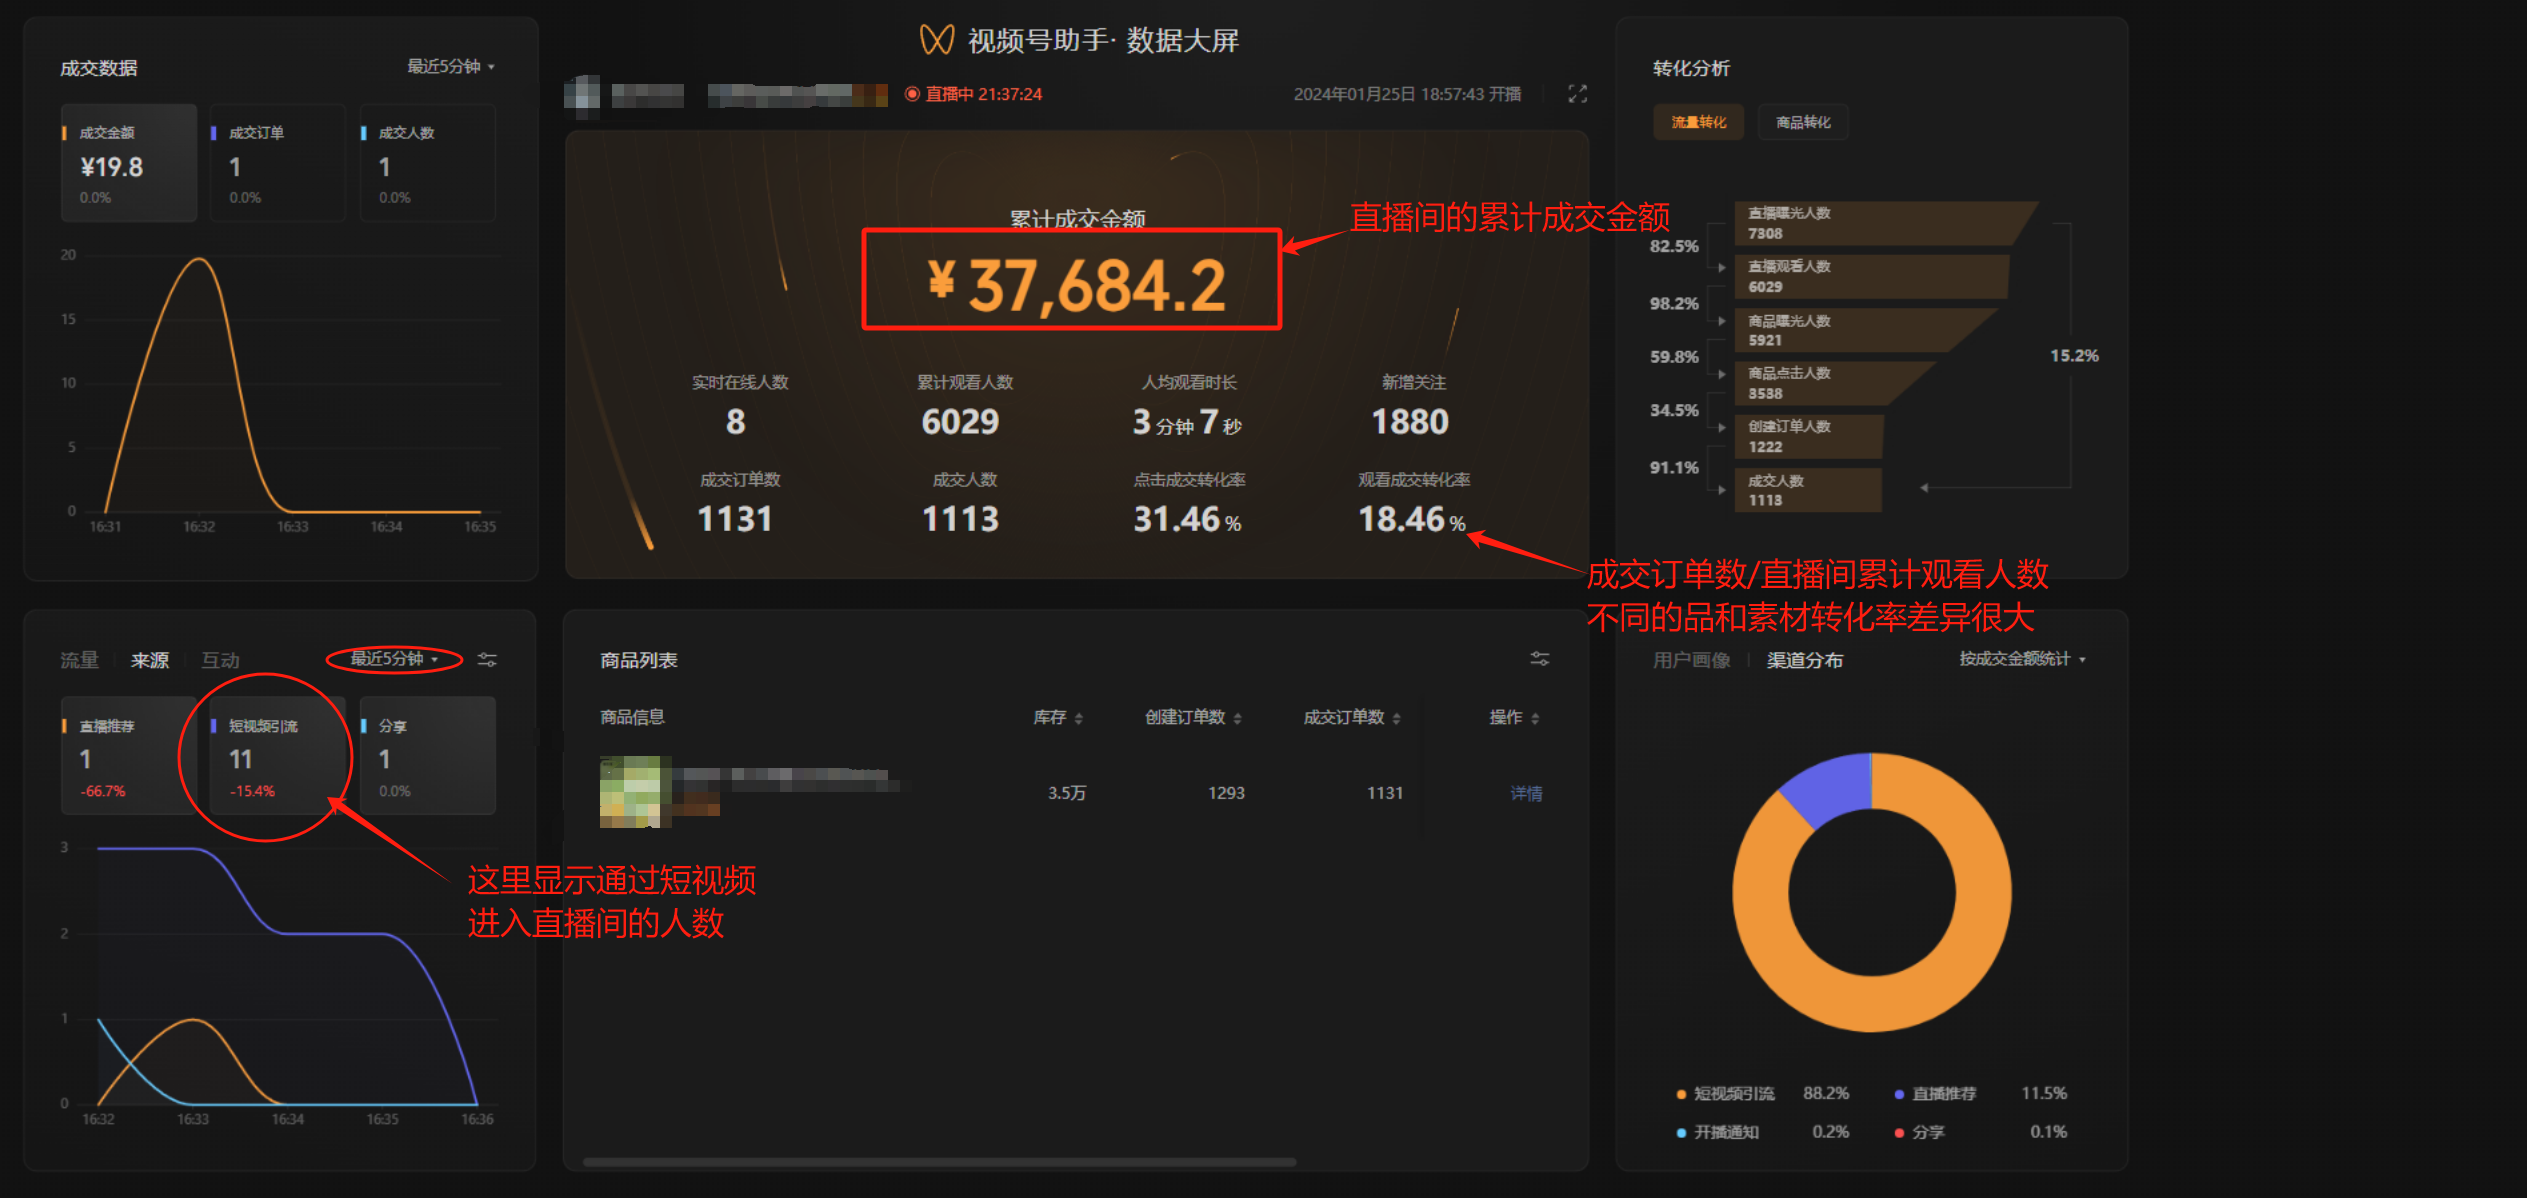The width and height of the screenshot is (2527, 1198).
Task: Switch to 流量转化 tab
Action: click(1698, 122)
